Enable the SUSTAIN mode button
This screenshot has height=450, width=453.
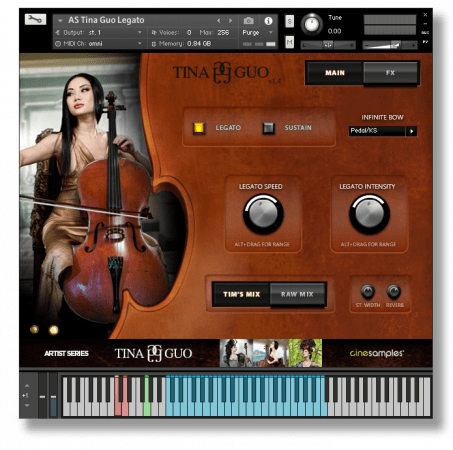point(268,128)
